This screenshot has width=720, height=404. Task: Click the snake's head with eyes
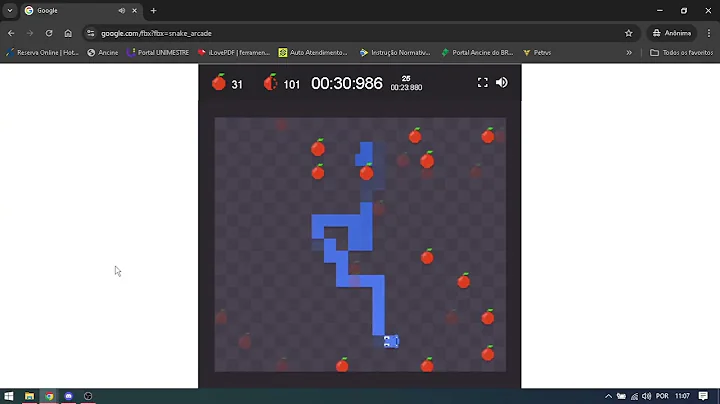pos(391,341)
